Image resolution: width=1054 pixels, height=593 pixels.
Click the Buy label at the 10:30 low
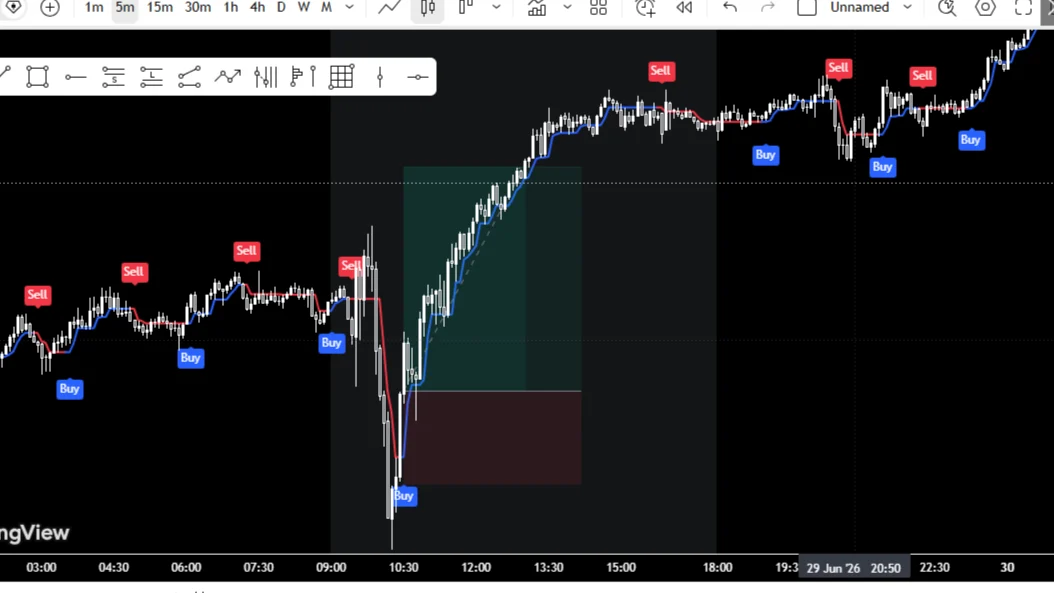pos(404,496)
